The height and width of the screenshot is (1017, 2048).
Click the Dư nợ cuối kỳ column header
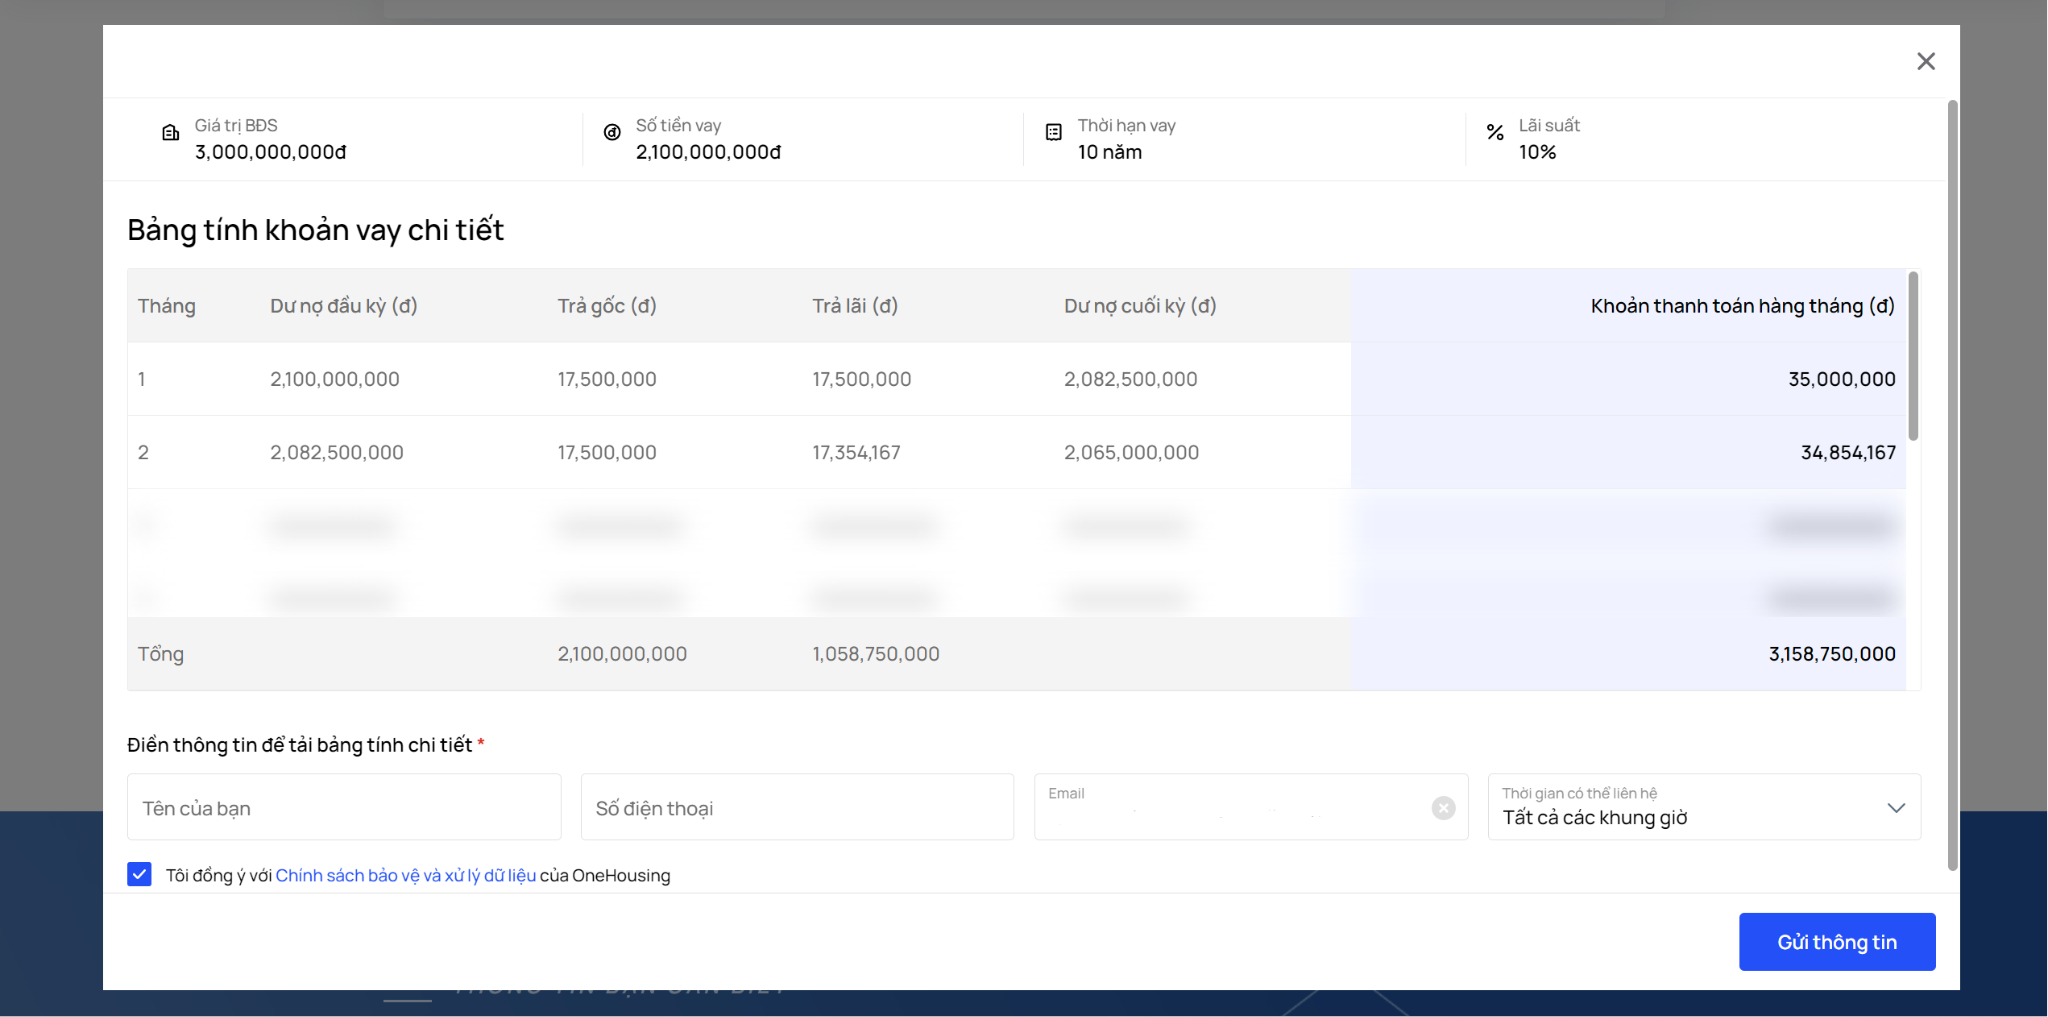(x=1140, y=306)
